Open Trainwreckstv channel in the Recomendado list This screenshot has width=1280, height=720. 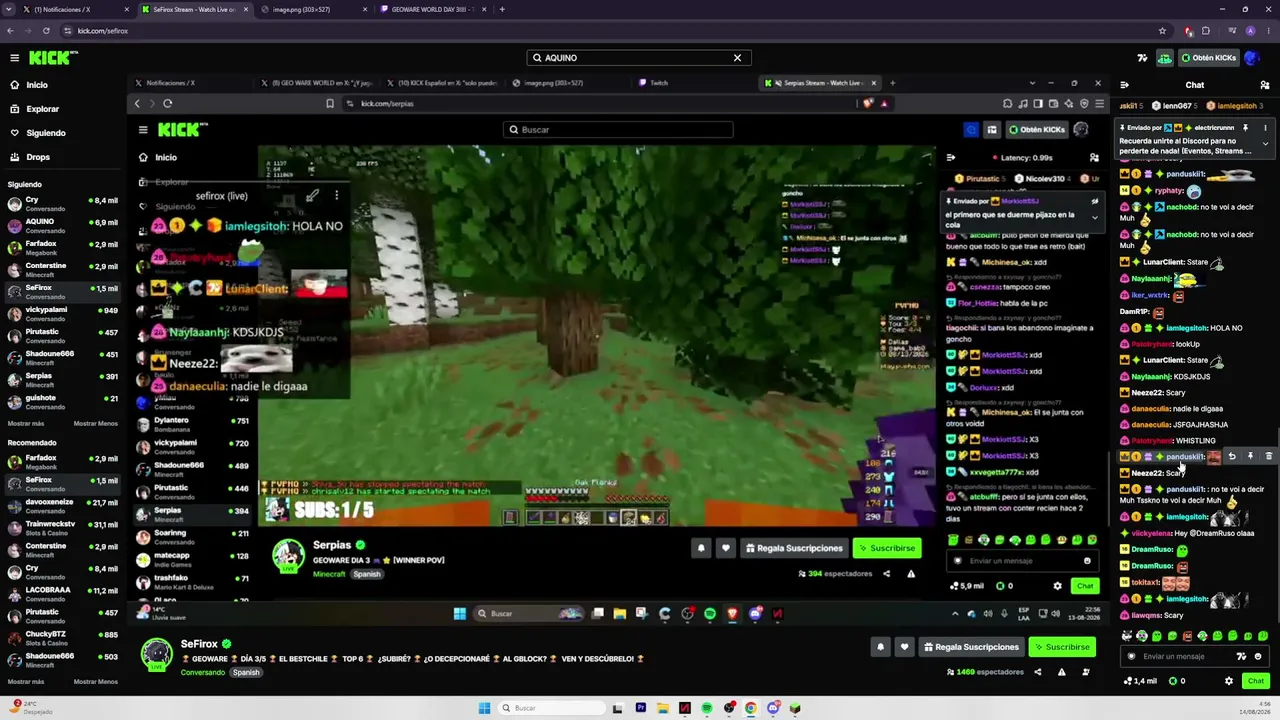tap(63, 528)
